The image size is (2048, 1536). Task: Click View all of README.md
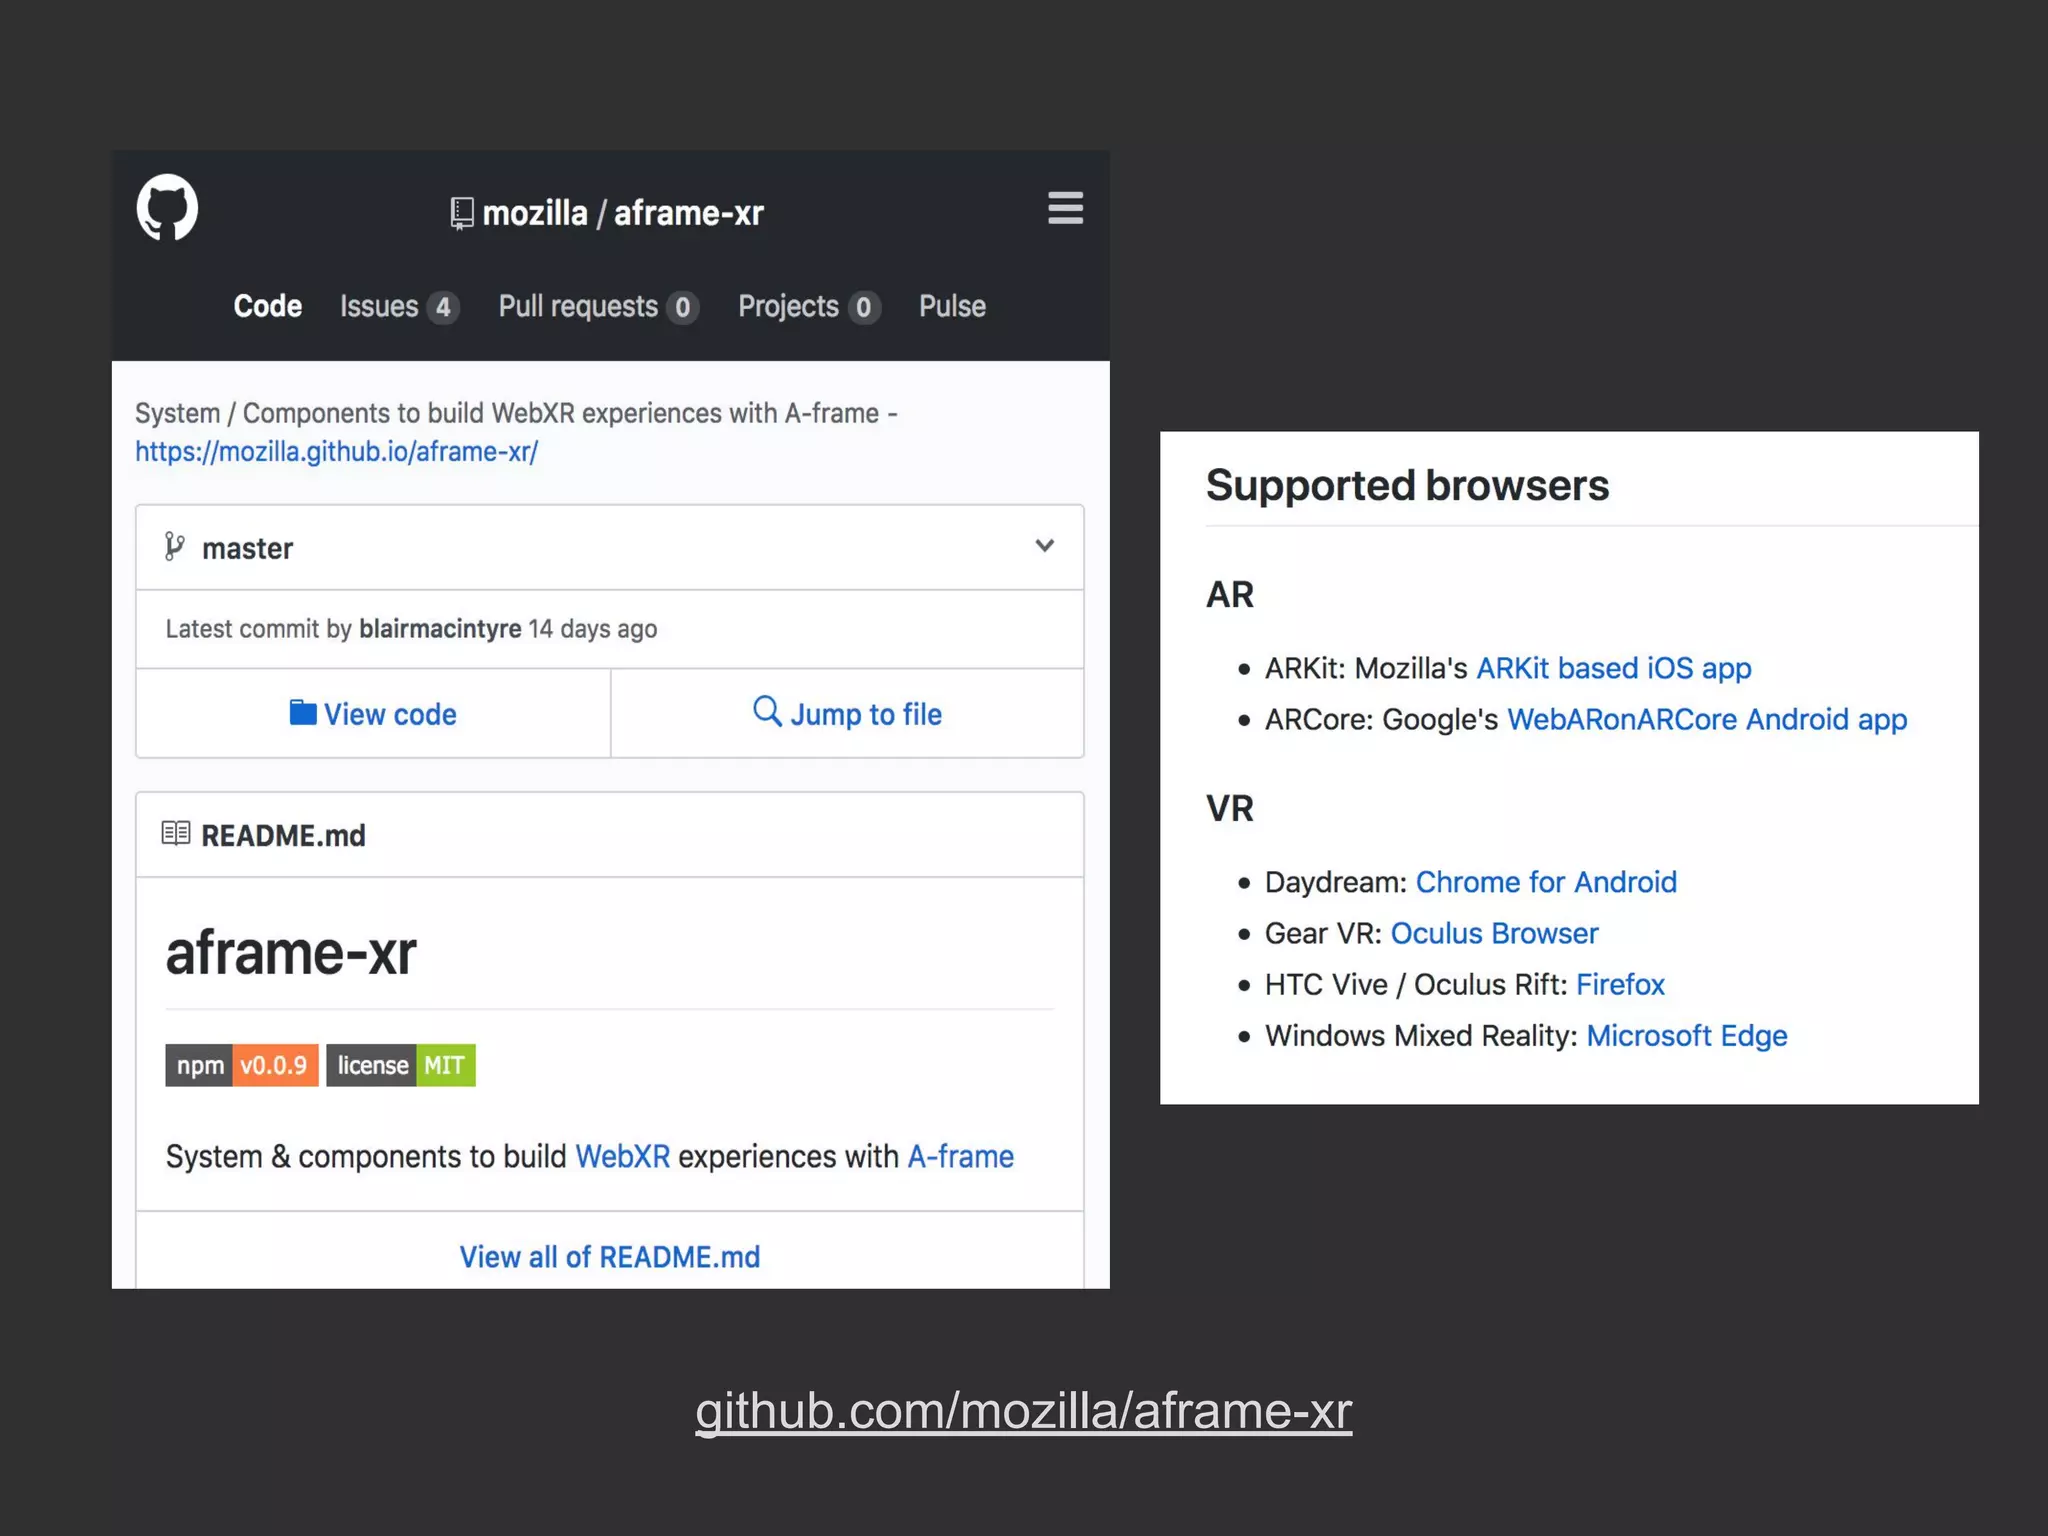pyautogui.click(x=610, y=1257)
